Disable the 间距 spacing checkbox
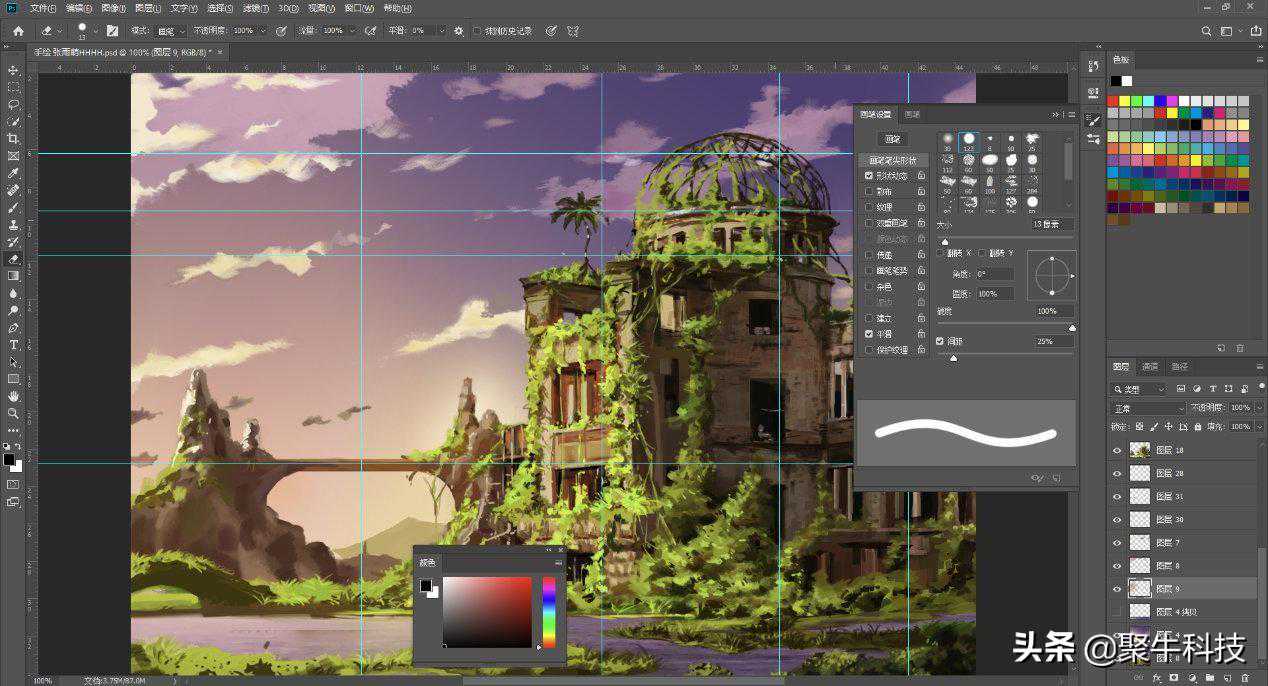The height and width of the screenshot is (686, 1268). click(x=940, y=341)
